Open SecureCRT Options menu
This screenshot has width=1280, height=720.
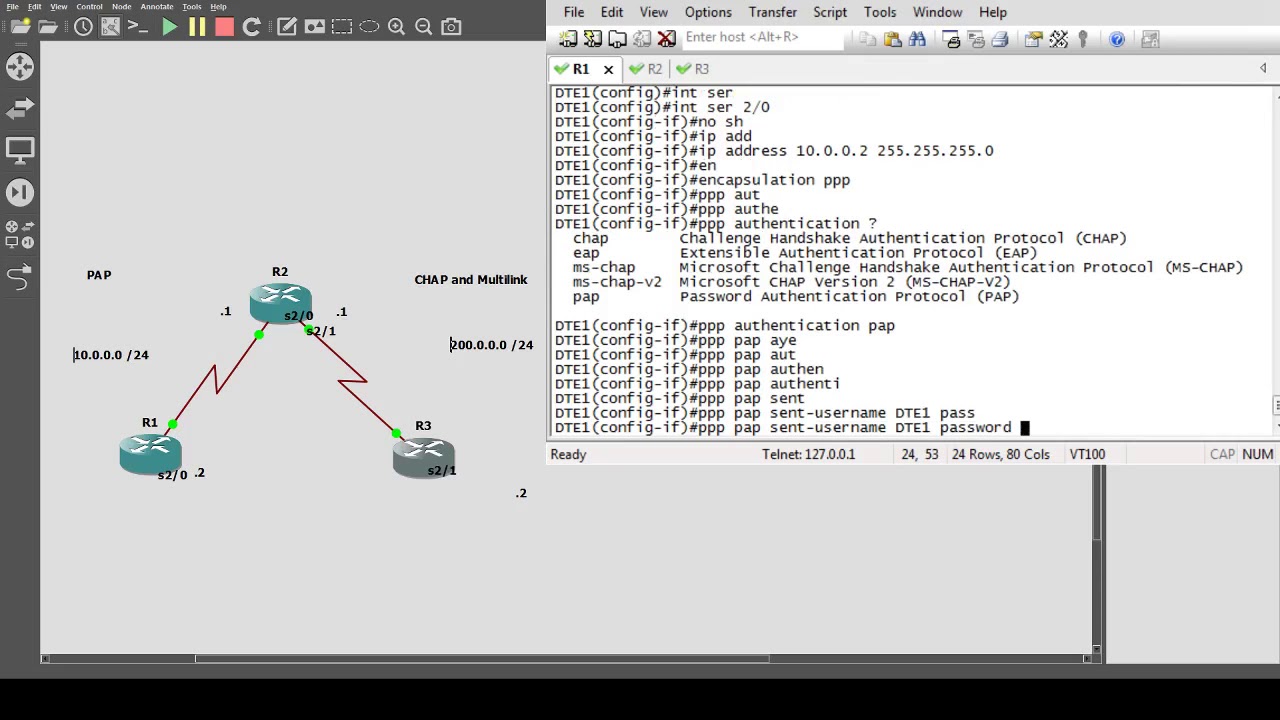pyautogui.click(x=708, y=12)
